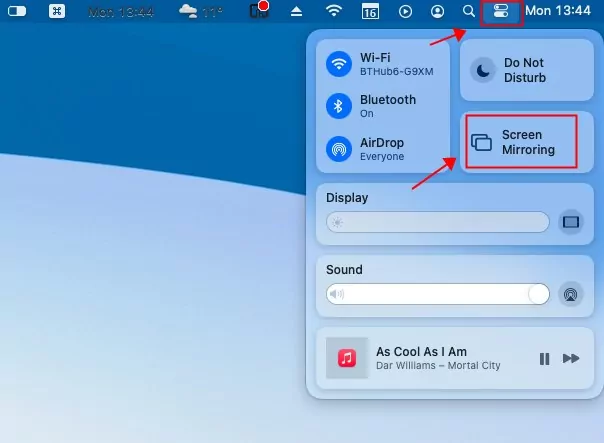Open Wi-Fi network details label
This screenshot has height=443, width=604.
coord(397,64)
